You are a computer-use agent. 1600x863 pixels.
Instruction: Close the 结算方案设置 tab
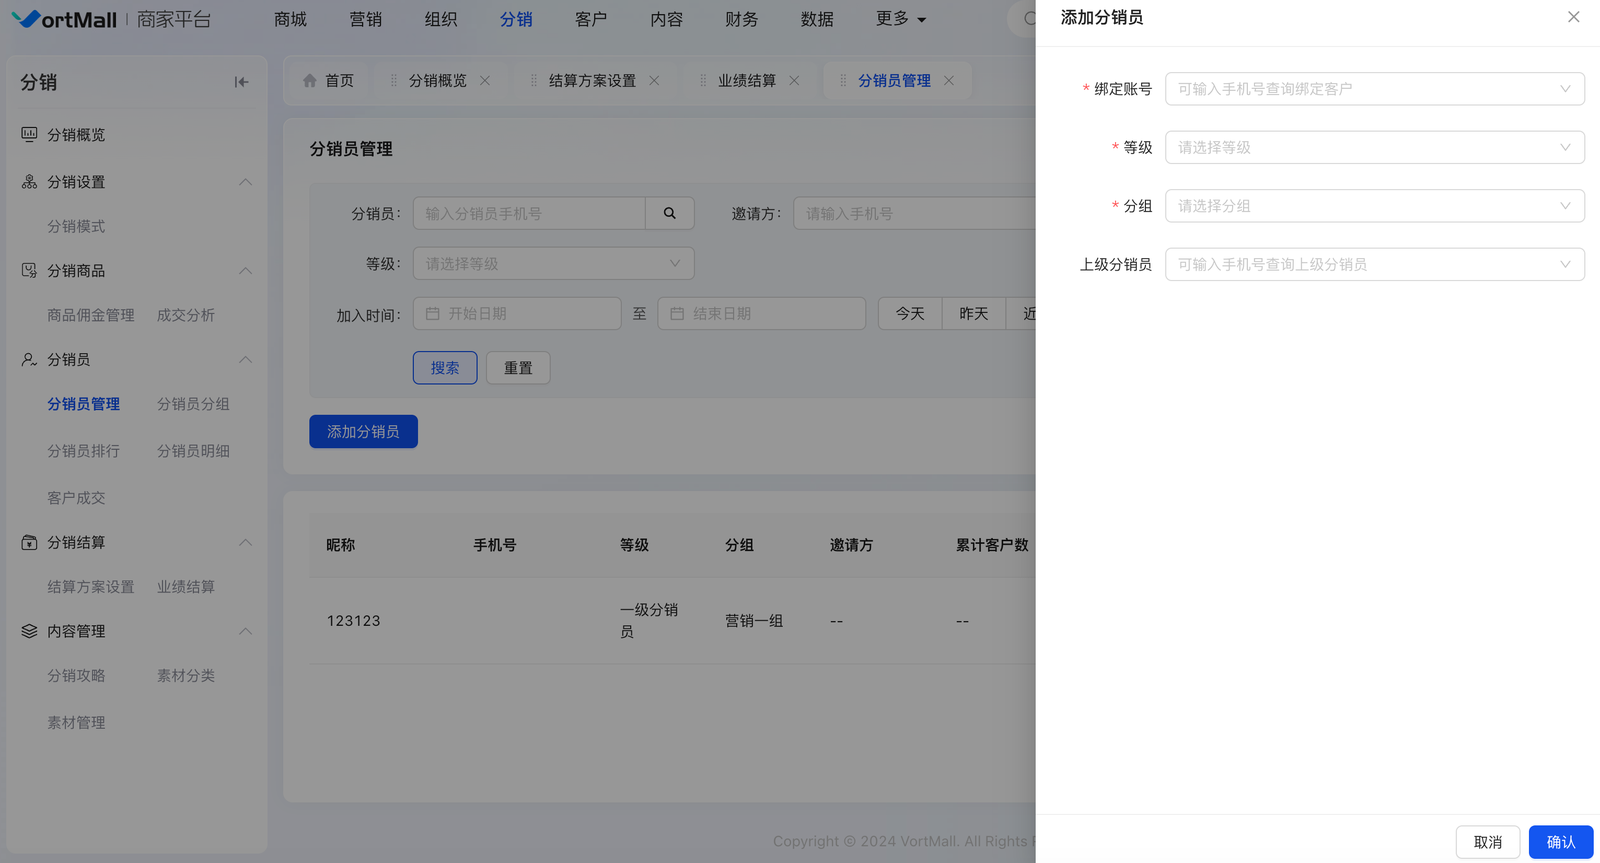tap(654, 80)
